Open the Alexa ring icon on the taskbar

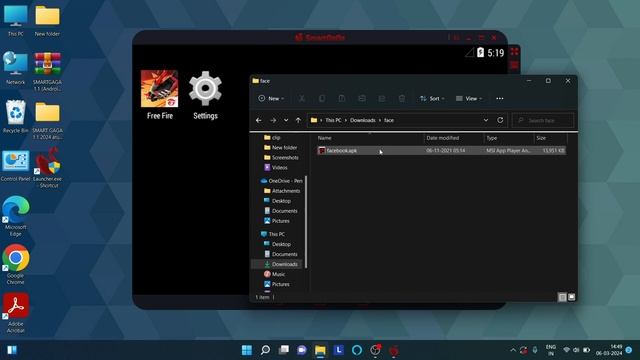(357, 350)
